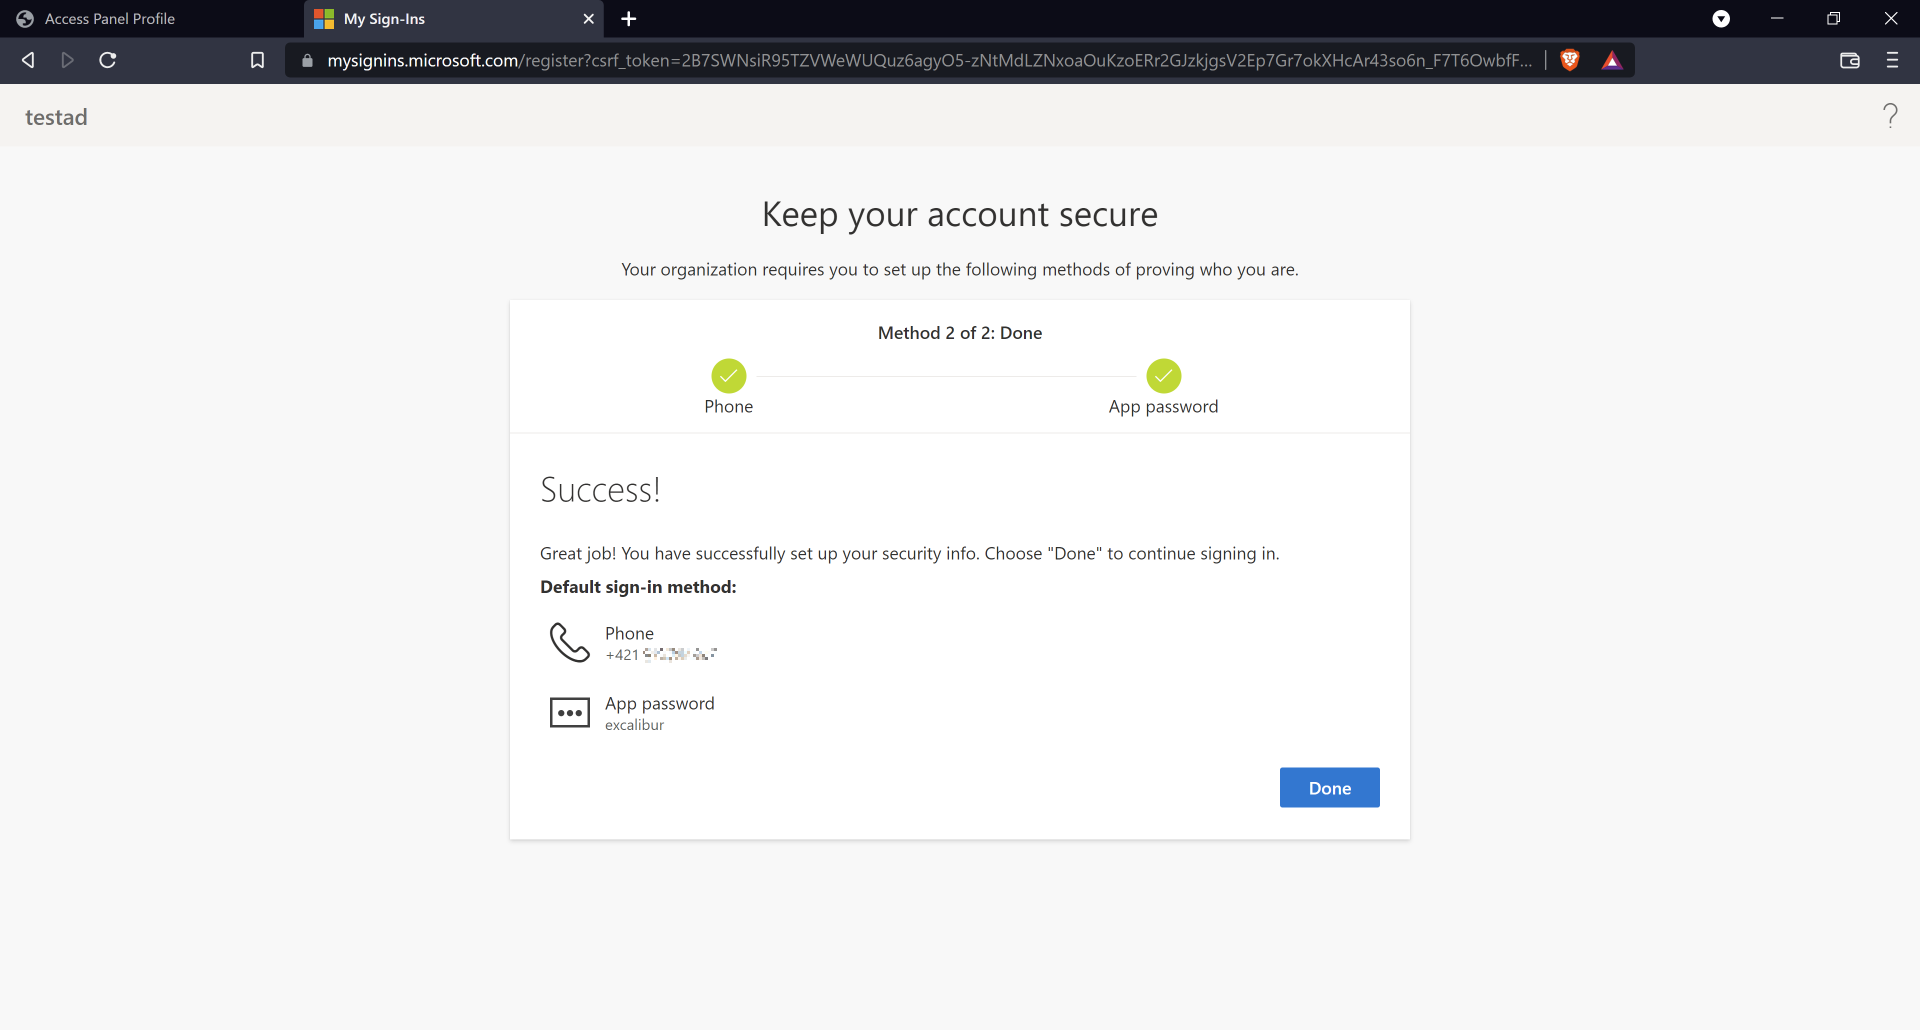Screen dimensions: 1920x1030
Task: Open the circular dropdown in title bar
Action: pos(1721,19)
